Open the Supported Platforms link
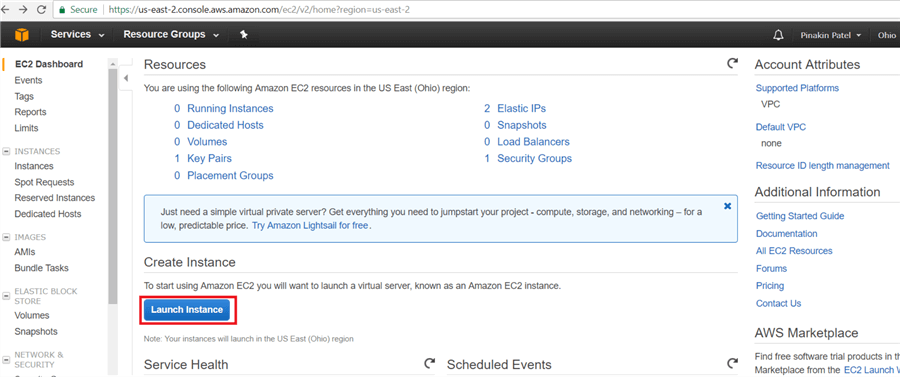 [797, 88]
